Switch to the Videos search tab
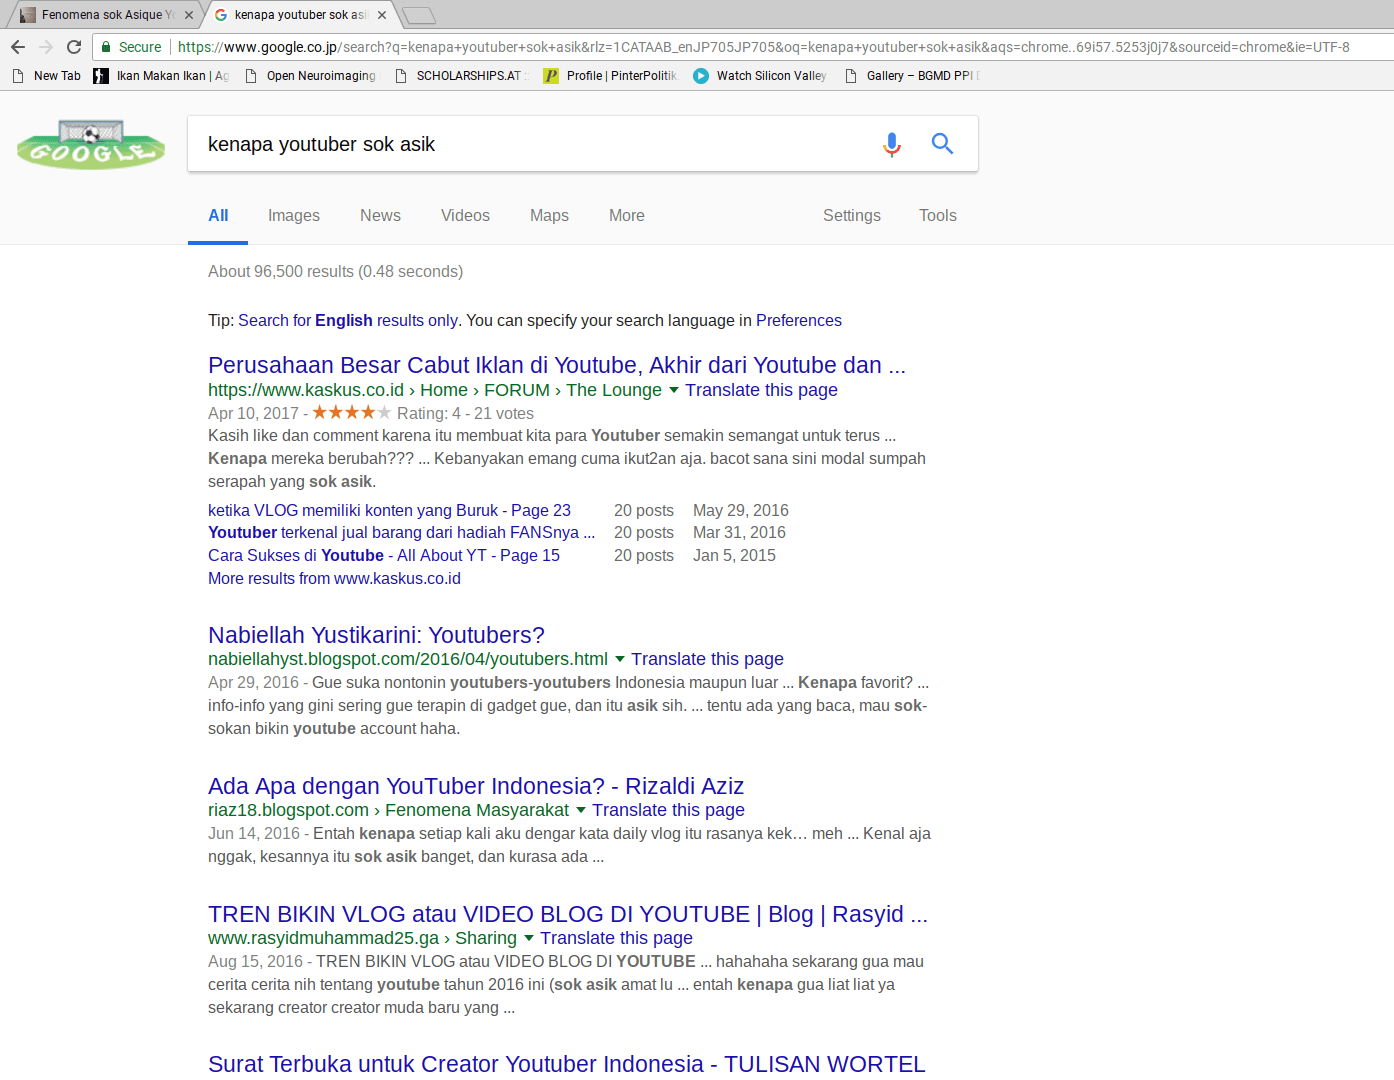This screenshot has height=1080, width=1394. (x=465, y=216)
